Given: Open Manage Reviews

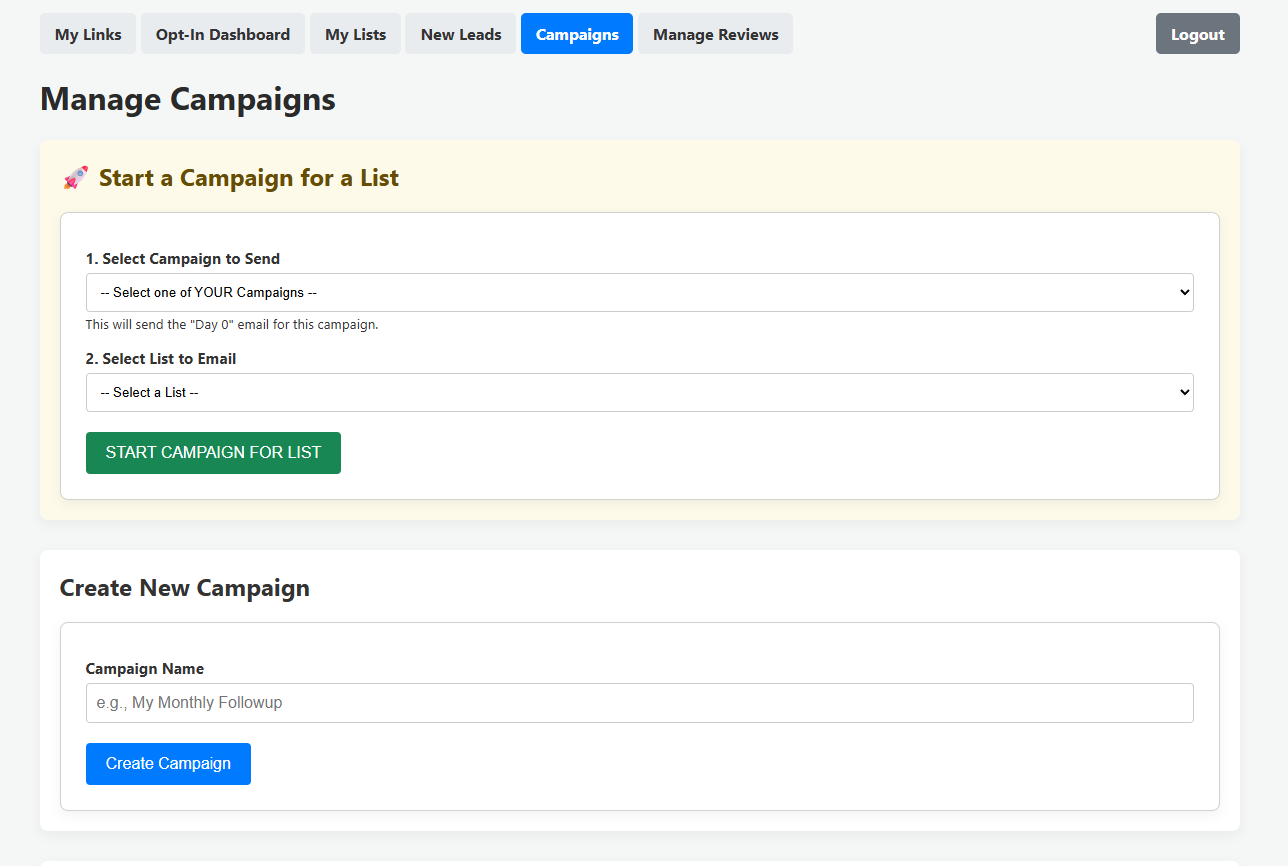Looking at the screenshot, I should click(x=714, y=33).
